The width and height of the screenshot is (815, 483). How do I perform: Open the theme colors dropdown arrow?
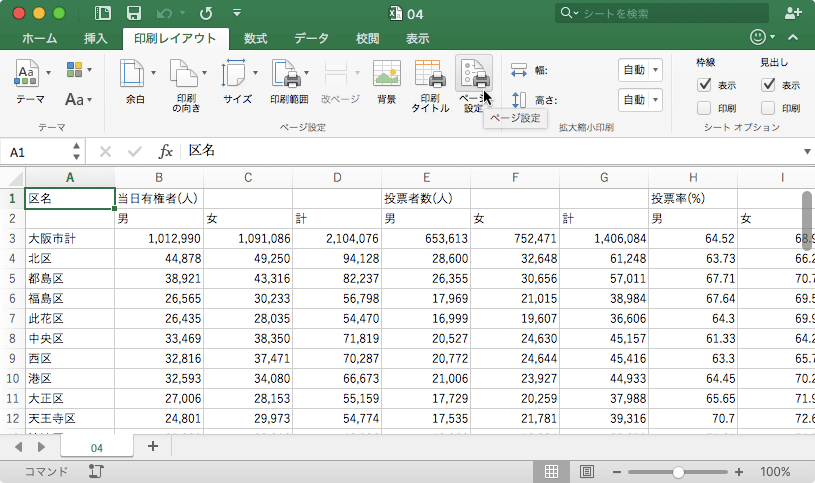tap(89, 70)
